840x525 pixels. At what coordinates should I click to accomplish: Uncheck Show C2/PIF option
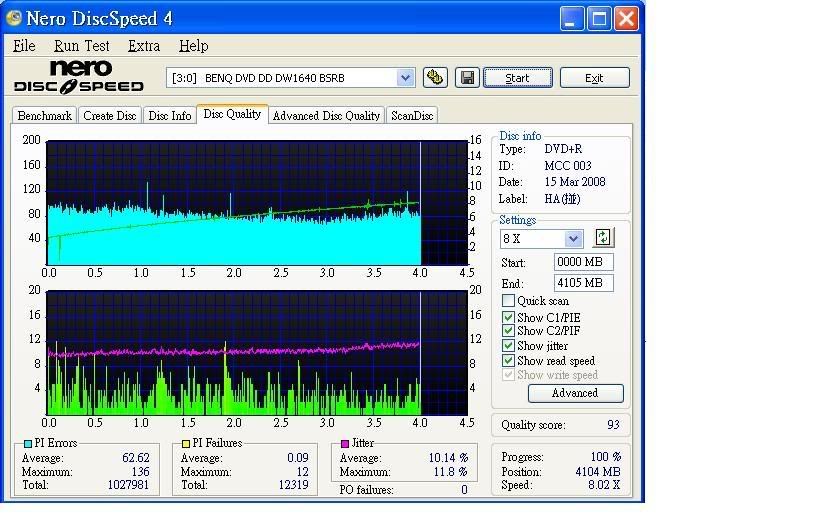pyautogui.click(x=508, y=331)
